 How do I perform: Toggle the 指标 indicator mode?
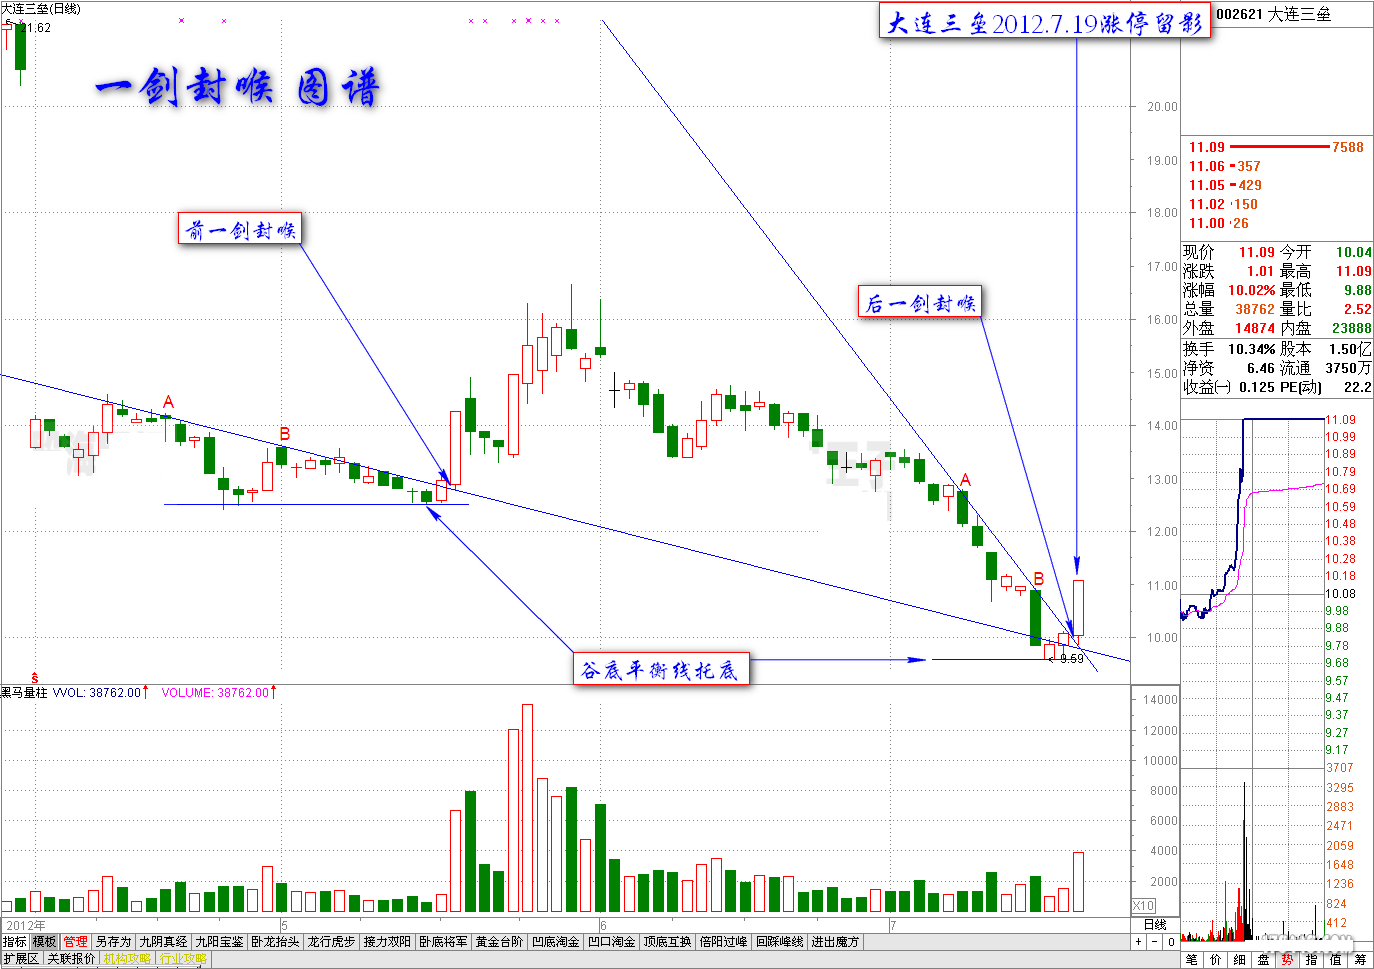coord(15,942)
